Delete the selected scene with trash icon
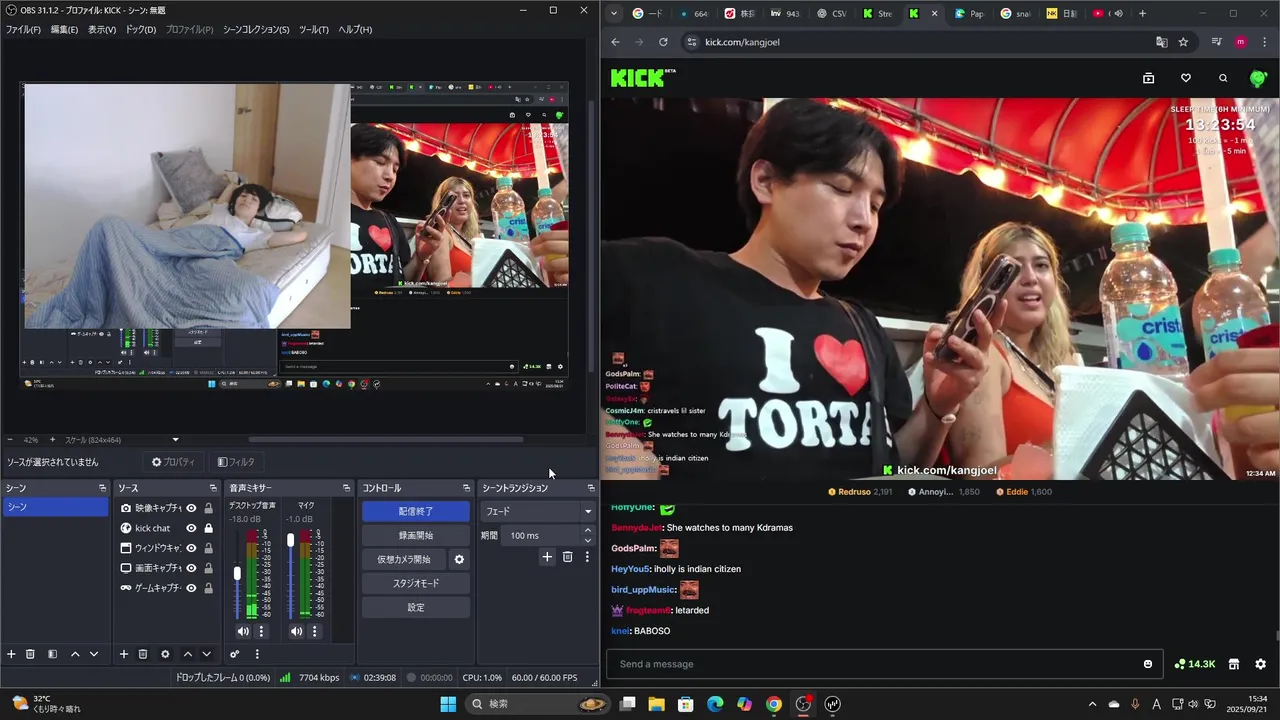This screenshot has height=720, width=1280. coord(31,654)
